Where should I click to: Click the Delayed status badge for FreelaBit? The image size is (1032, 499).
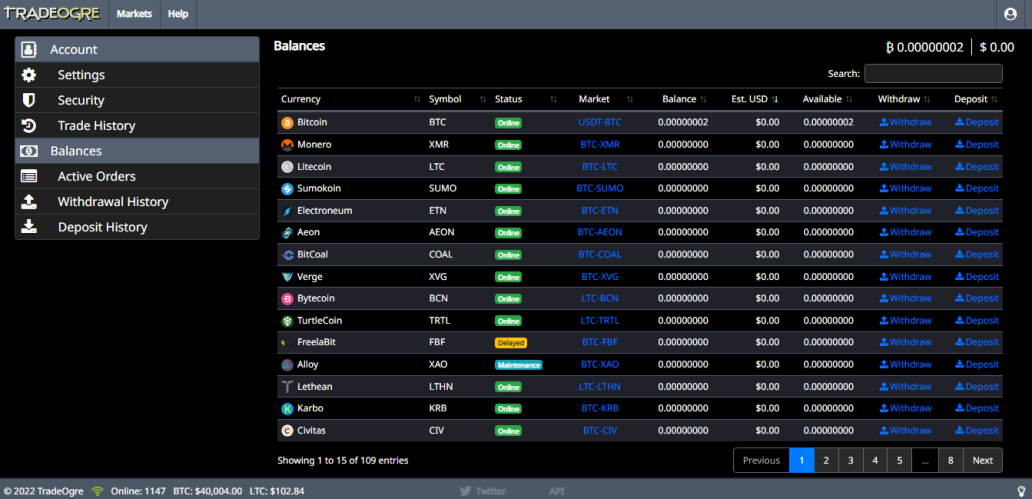click(x=511, y=343)
